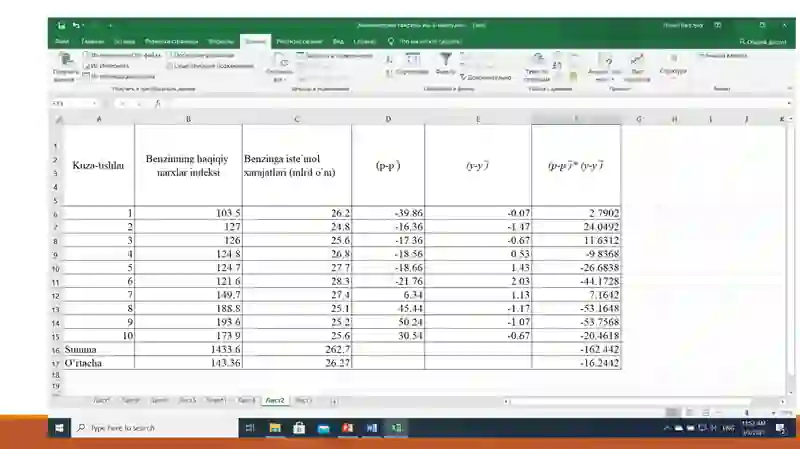Open Advanced (Дополнительно) filter option
800x449 pixels.
(x=485, y=77)
